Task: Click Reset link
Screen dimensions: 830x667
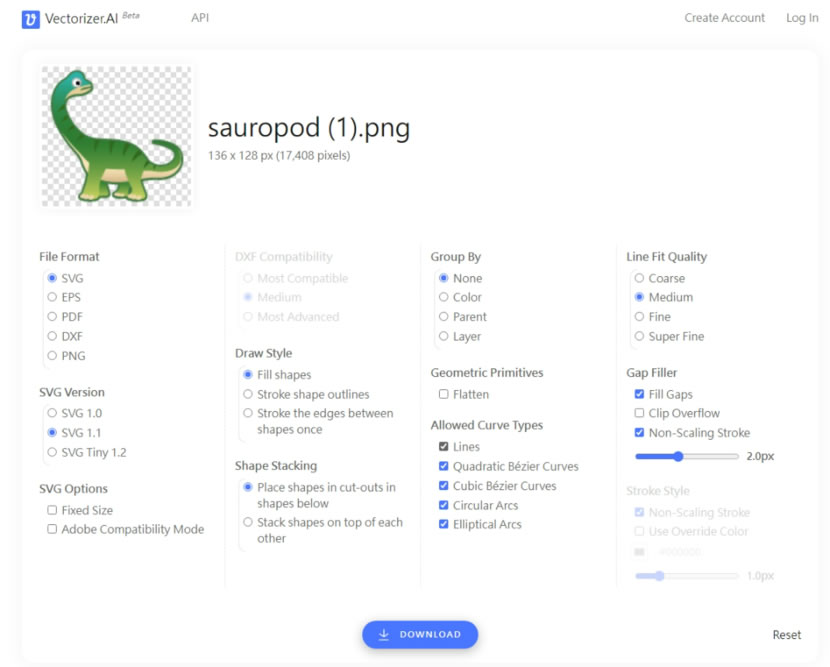Action: click(787, 635)
